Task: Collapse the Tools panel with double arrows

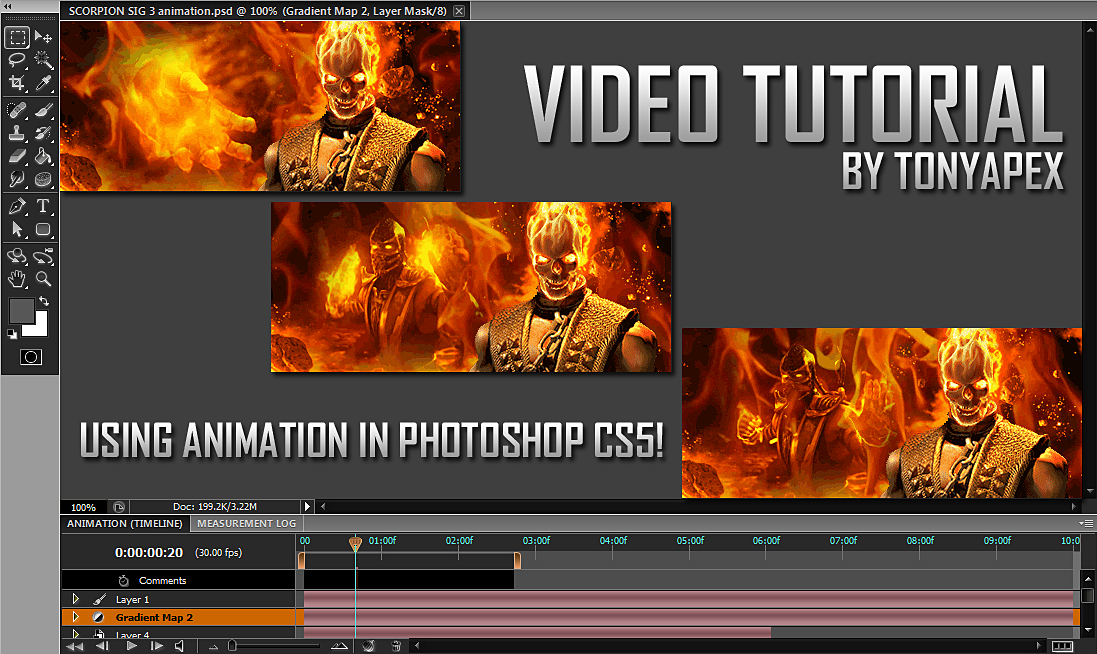Action: (x=8, y=6)
